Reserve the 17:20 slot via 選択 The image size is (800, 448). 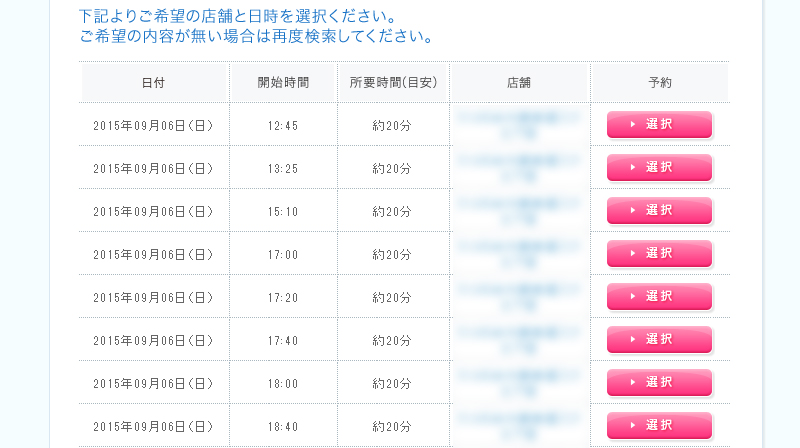point(659,296)
